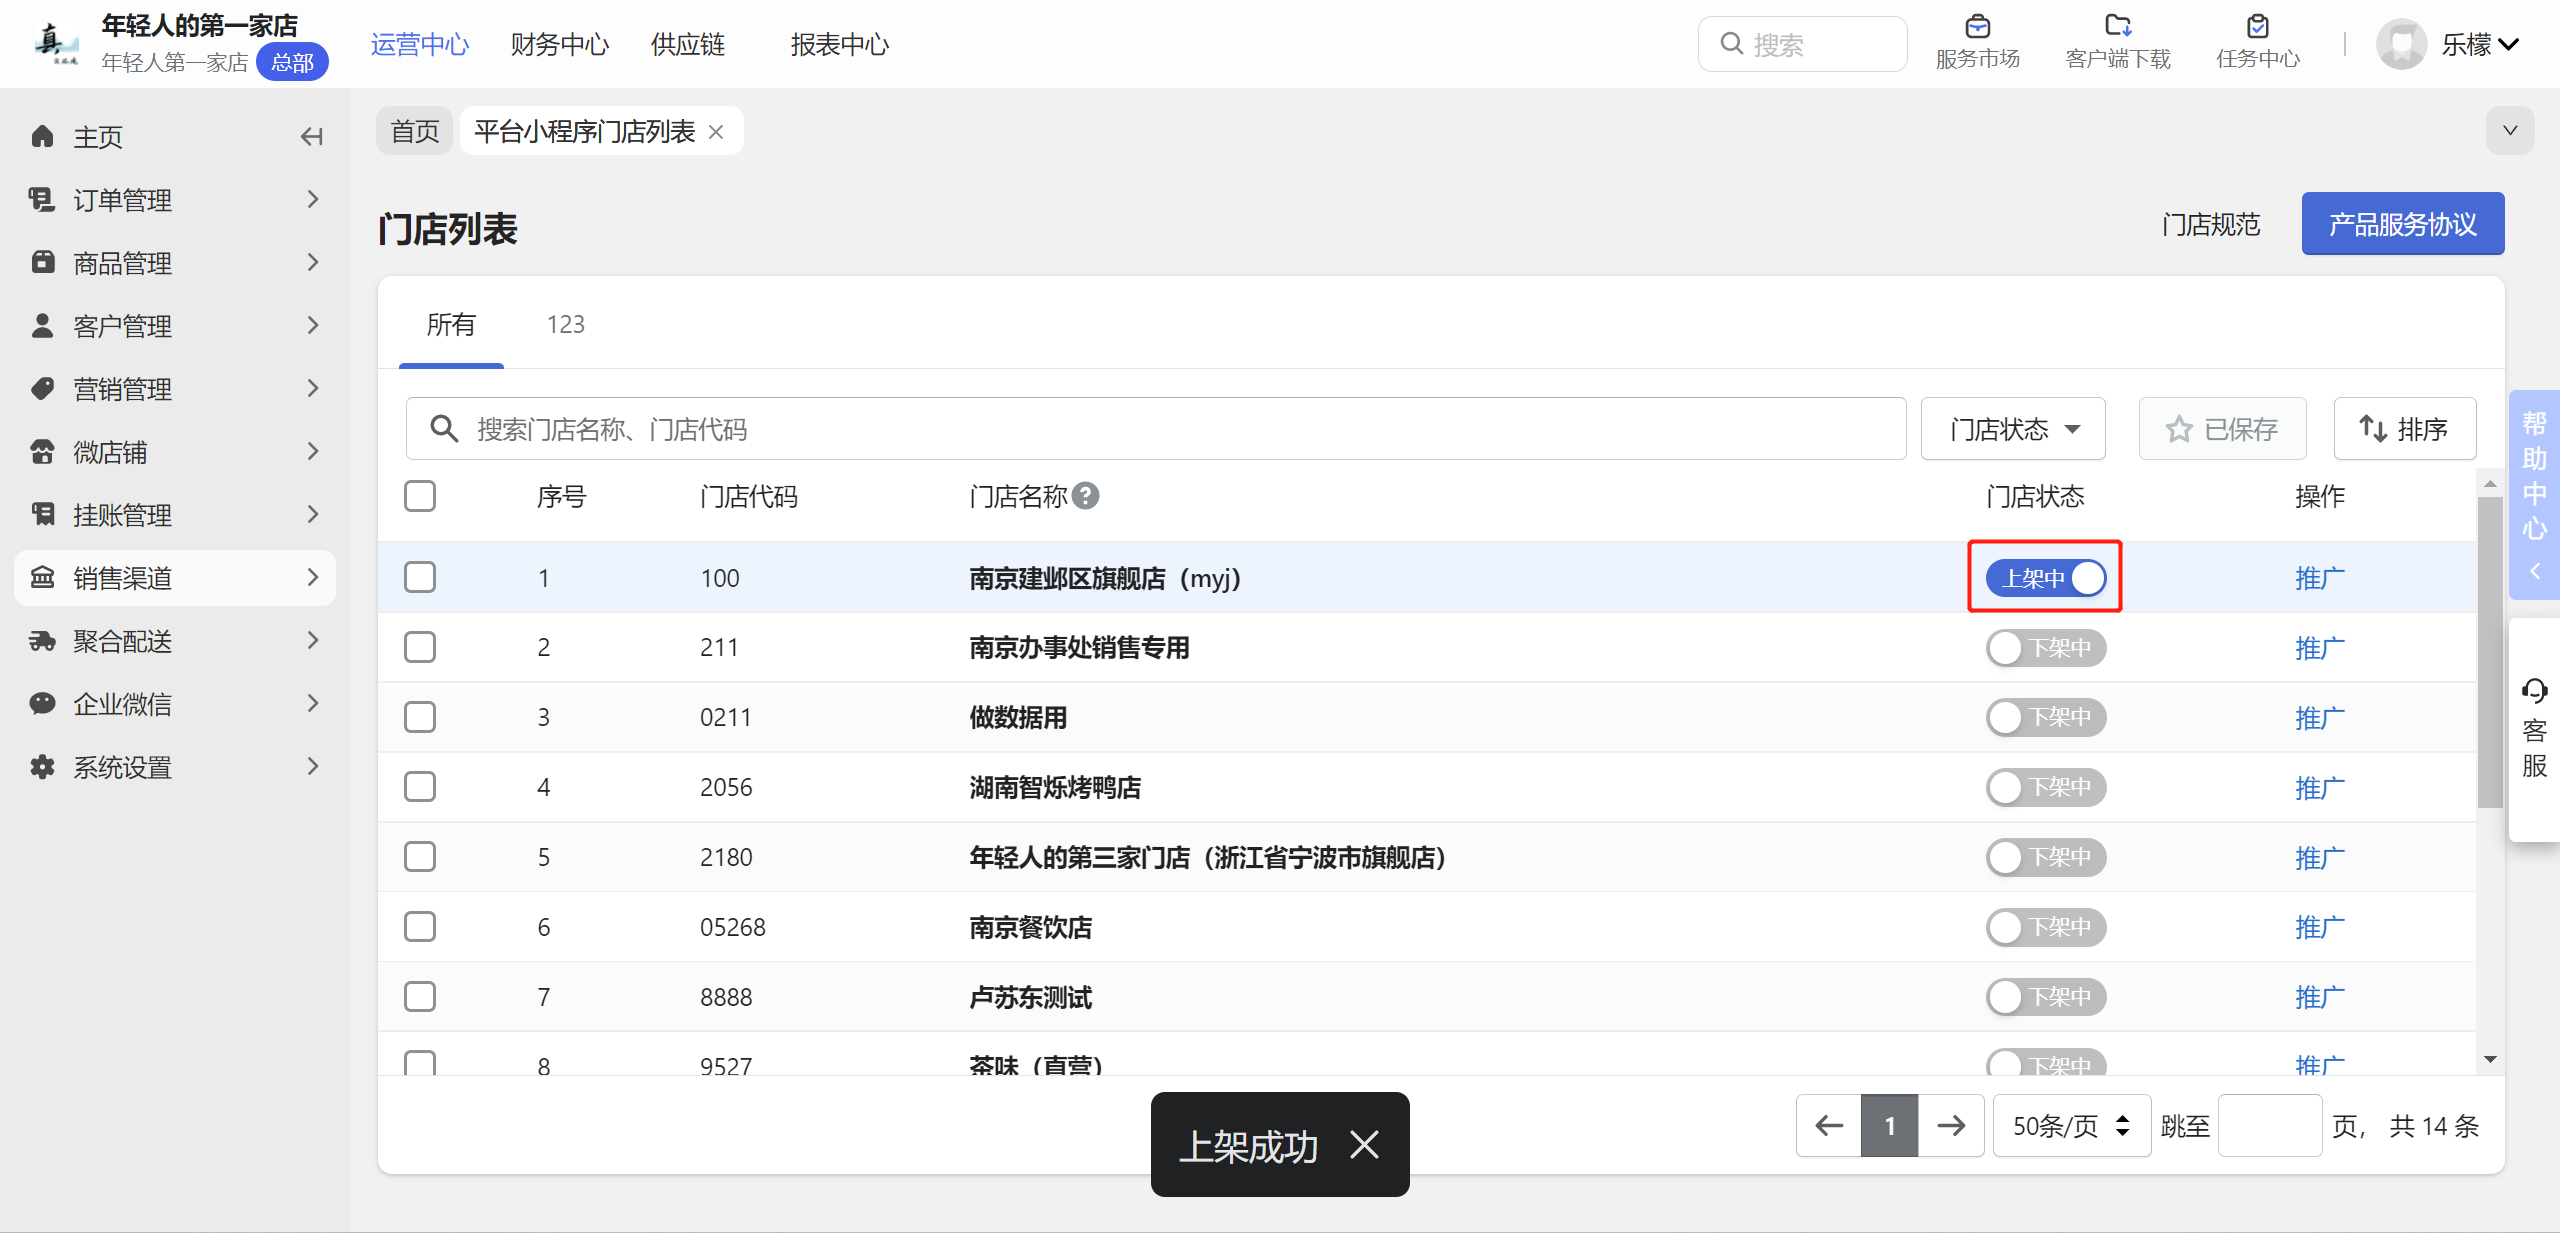Click the help icon beside 门店名称
2560x1233 pixels.
(x=1085, y=496)
